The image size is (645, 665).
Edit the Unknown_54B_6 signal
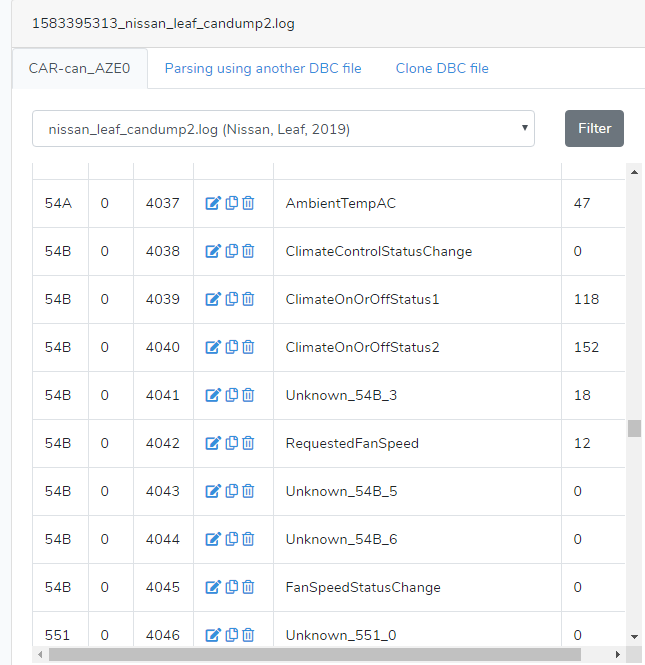point(212,539)
